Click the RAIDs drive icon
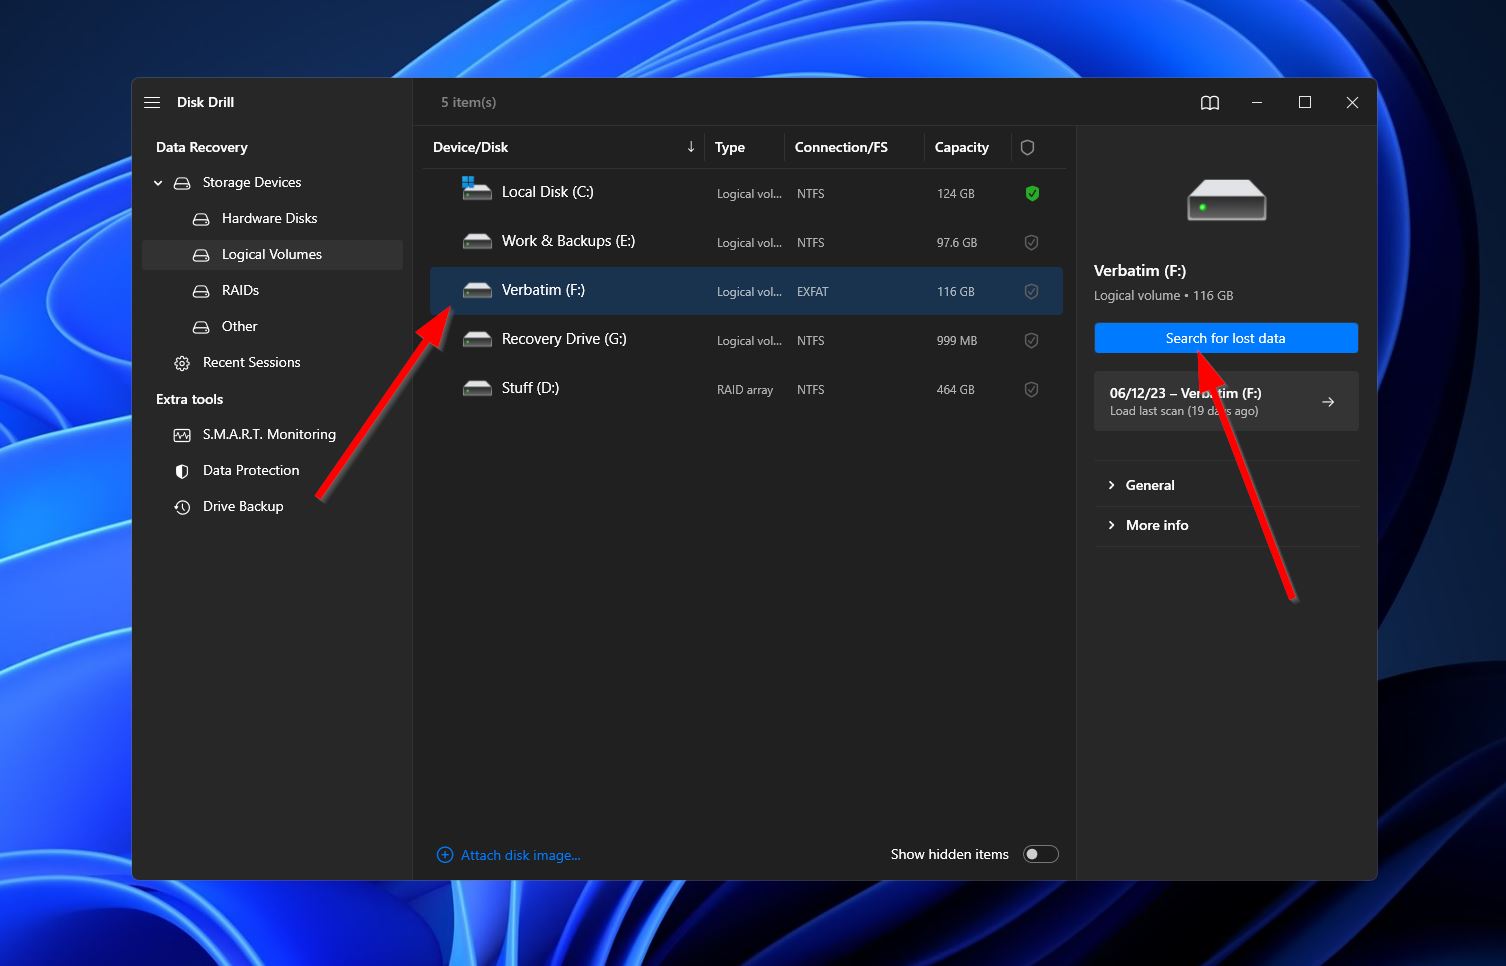This screenshot has width=1506, height=966. pos(201,291)
